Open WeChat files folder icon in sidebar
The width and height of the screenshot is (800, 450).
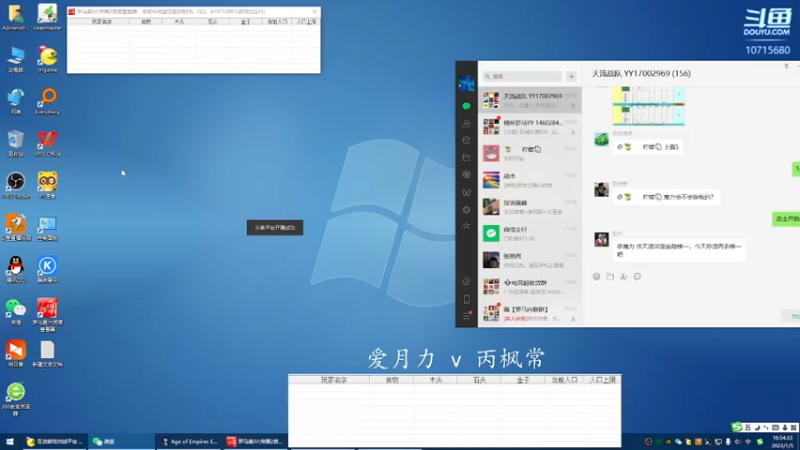coord(466,158)
